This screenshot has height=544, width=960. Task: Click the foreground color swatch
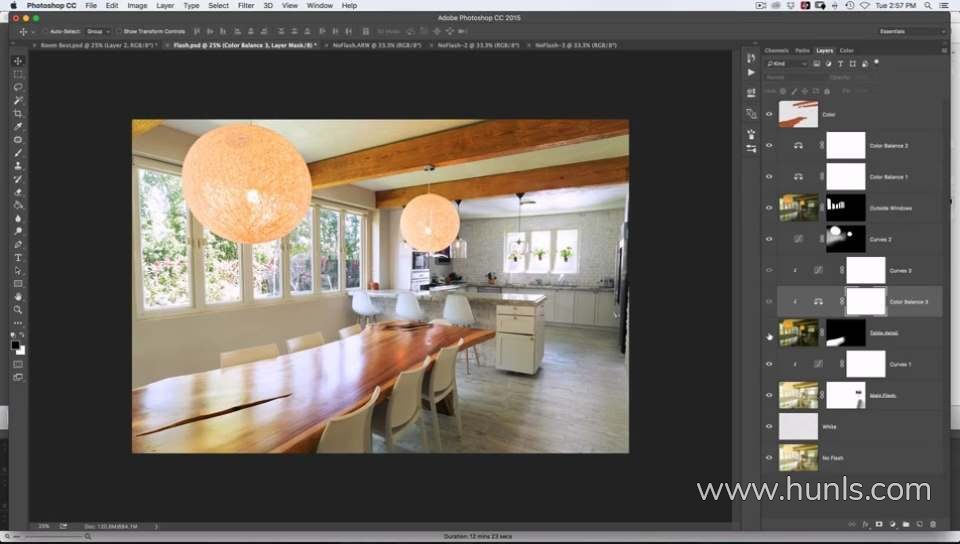15,346
